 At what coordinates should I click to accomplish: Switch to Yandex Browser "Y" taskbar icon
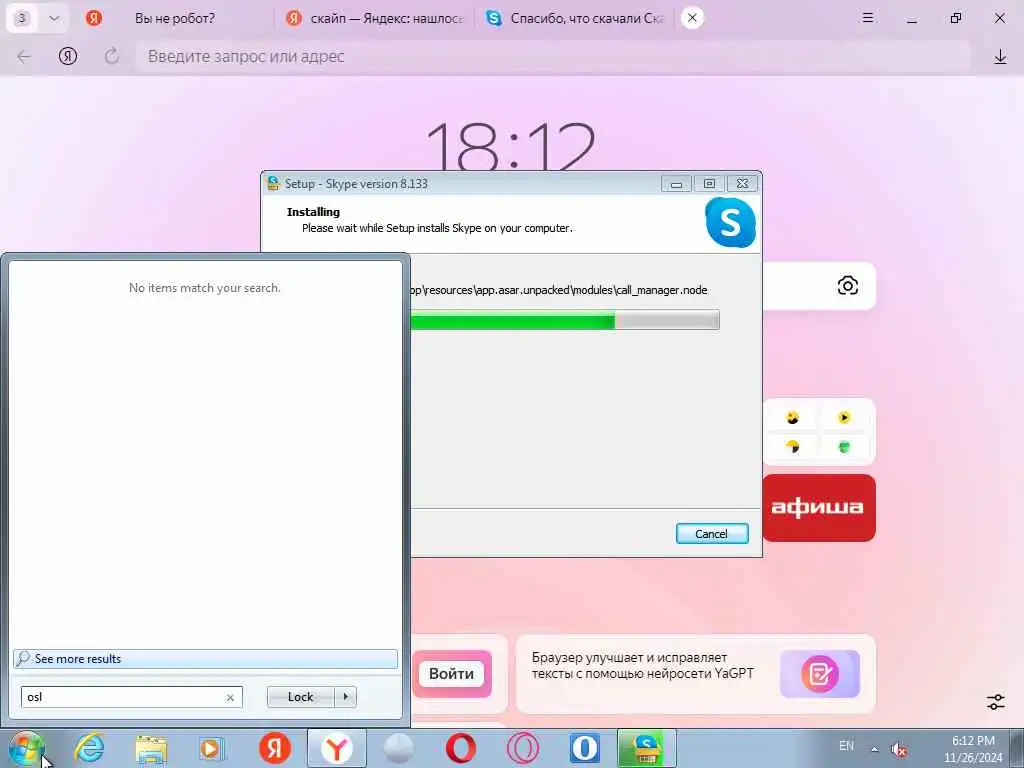pos(336,748)
